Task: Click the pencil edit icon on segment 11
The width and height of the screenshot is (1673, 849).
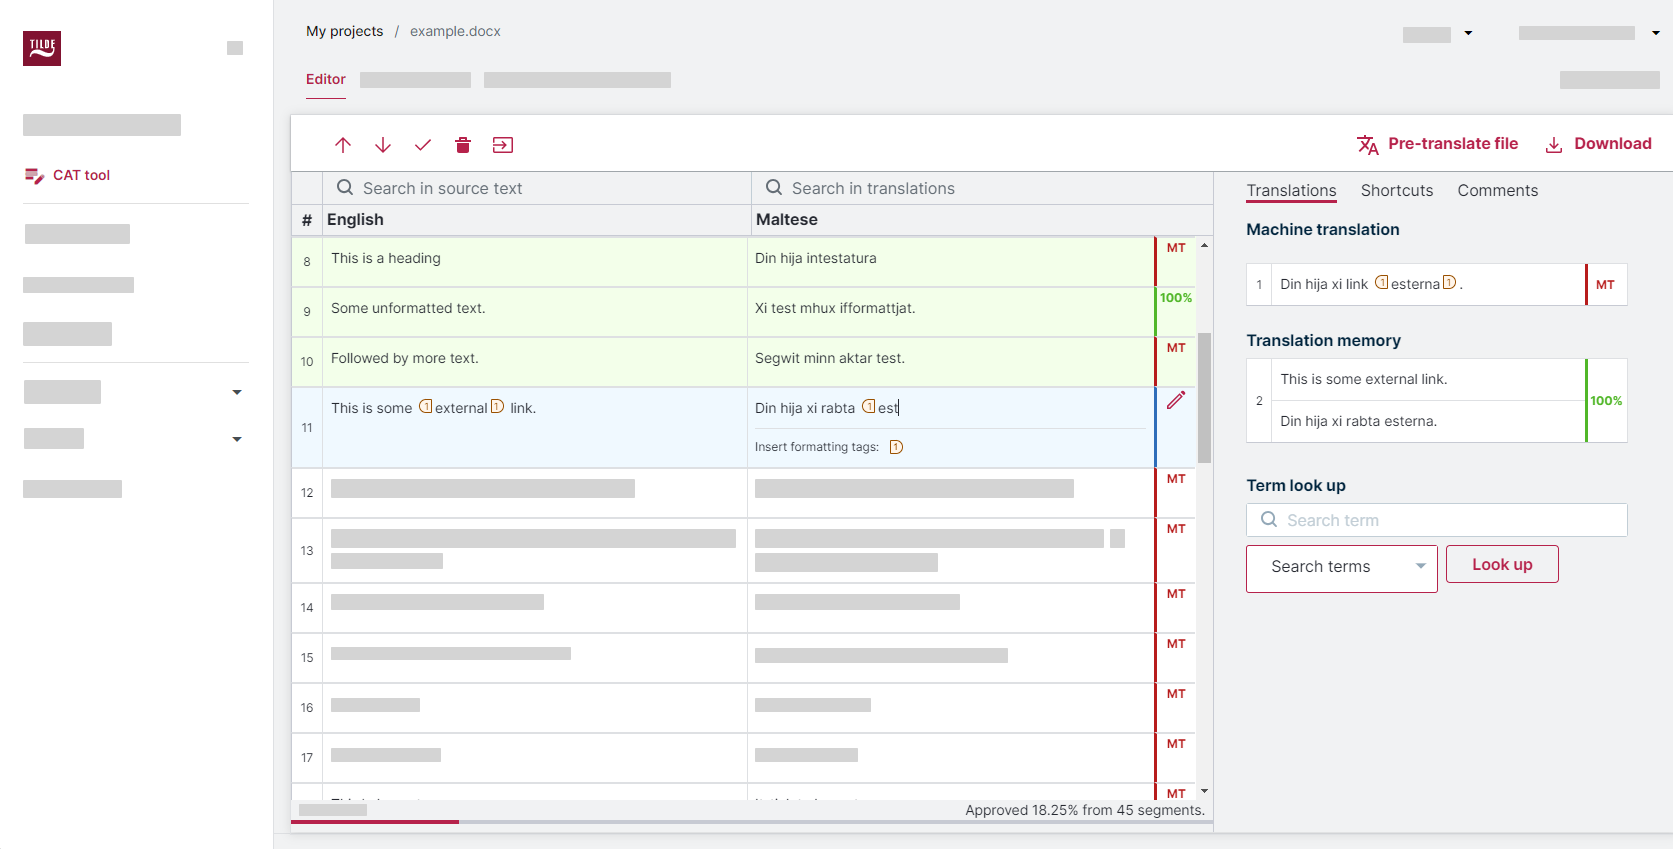Action: coord(1176,400)
